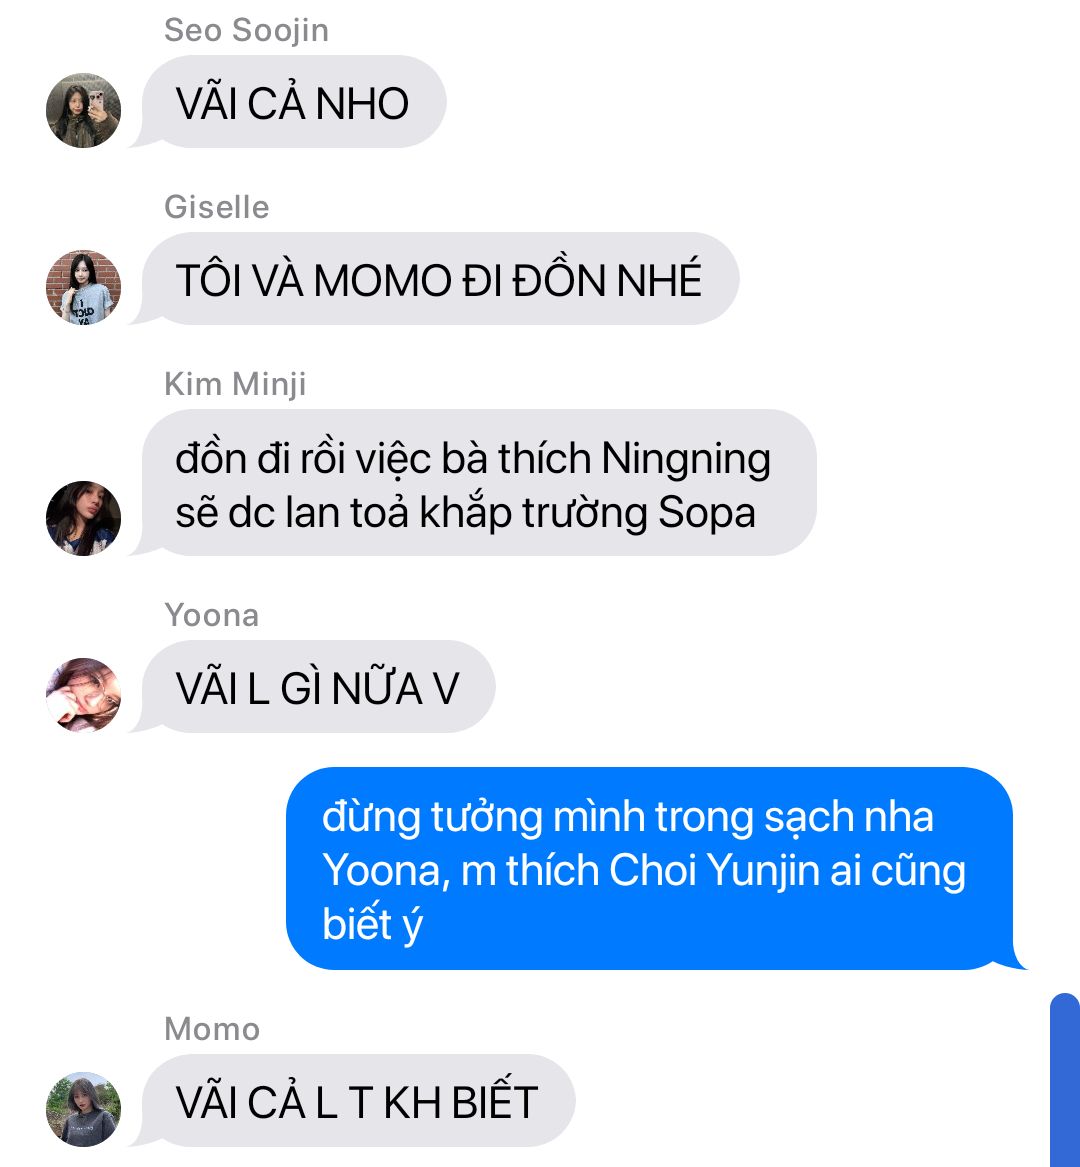Screen dimensions: 1080x1167
Task: Open Kim Minji's profile picture
Action: point(83,518)
